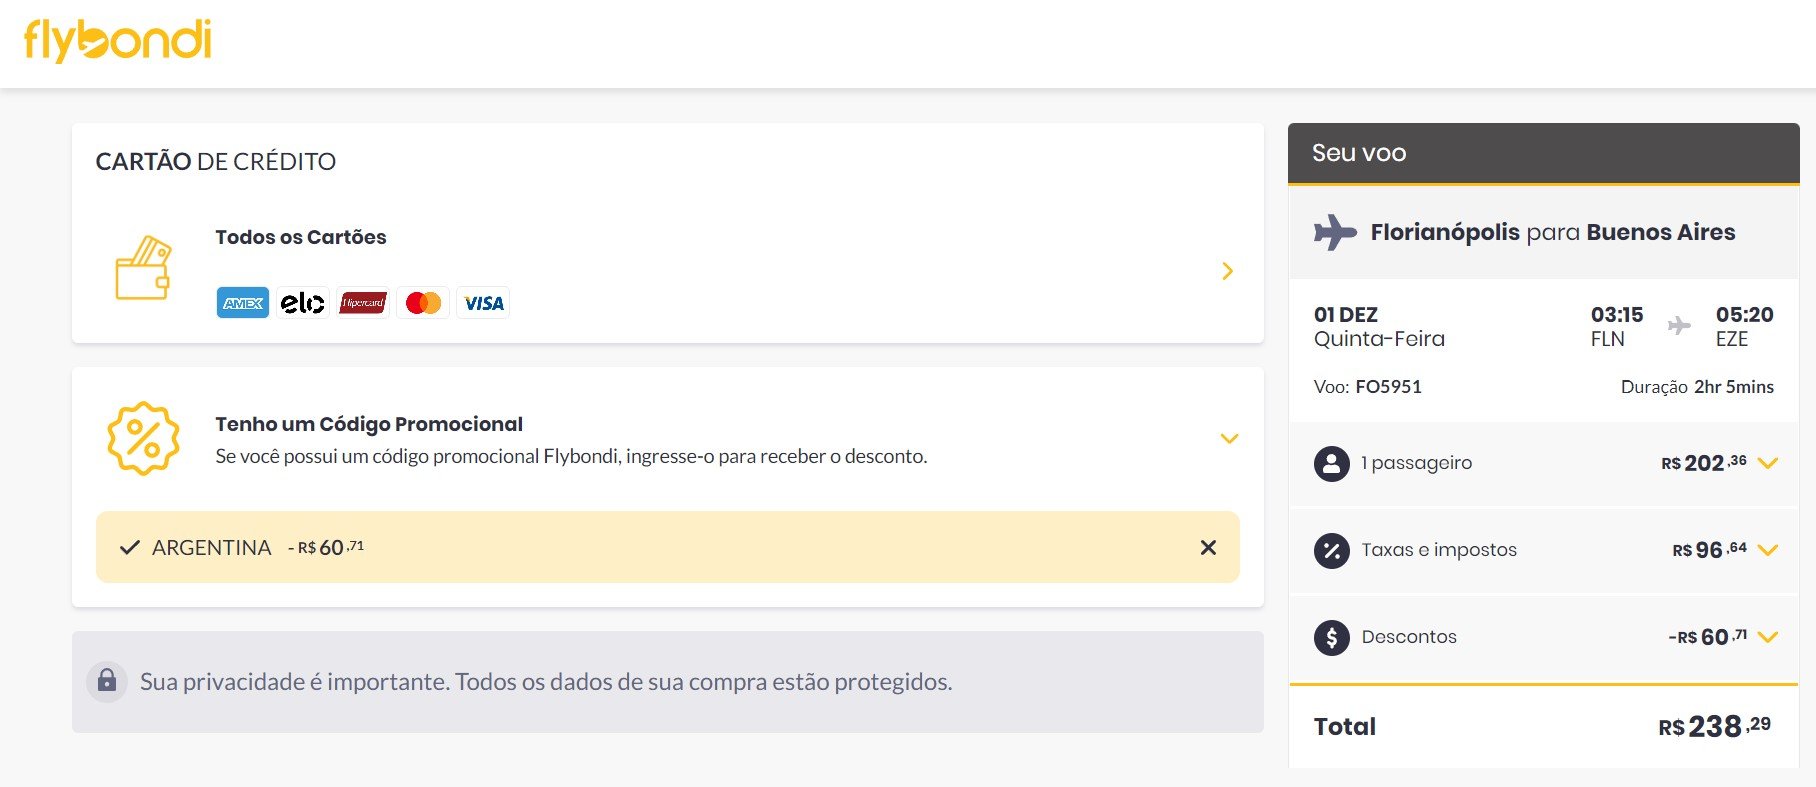This screenshot has width=1816, height=787.
Task: Remove the ARGENTINA promo code
Action: pos(1208,547)
